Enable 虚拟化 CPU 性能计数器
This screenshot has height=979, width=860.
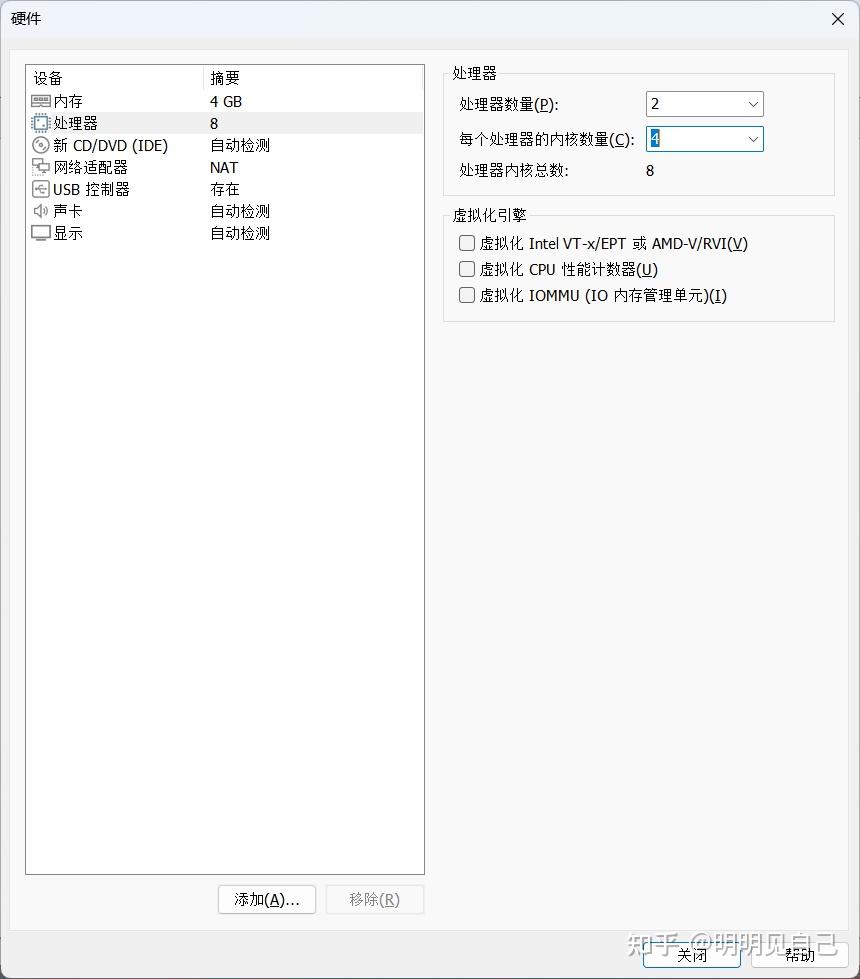pos(466,268)
